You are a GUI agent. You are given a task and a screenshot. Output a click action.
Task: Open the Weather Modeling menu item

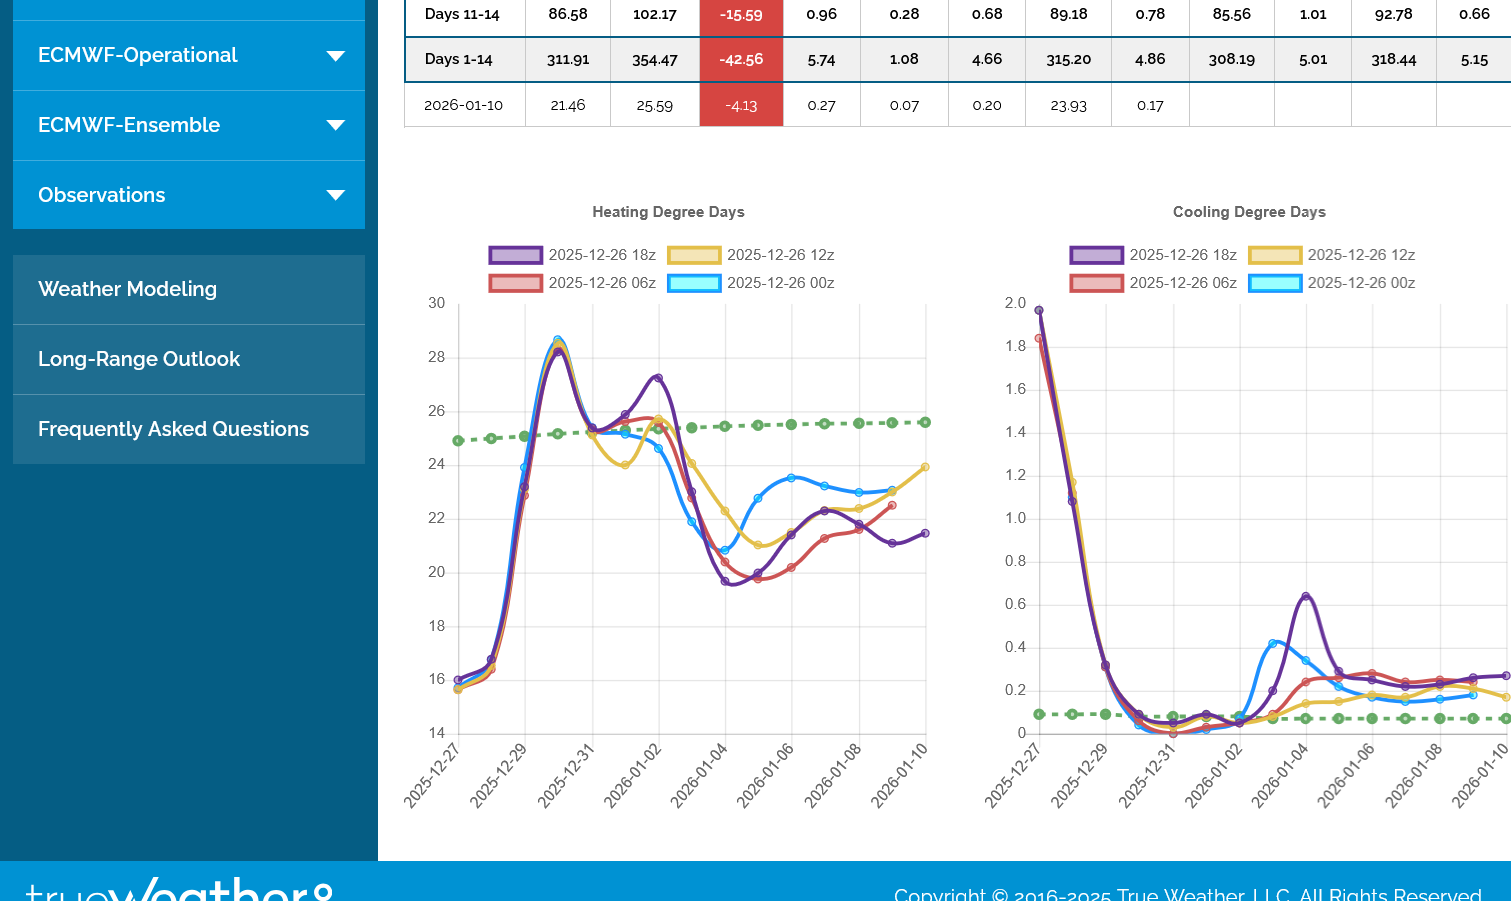tap(127, 289)
